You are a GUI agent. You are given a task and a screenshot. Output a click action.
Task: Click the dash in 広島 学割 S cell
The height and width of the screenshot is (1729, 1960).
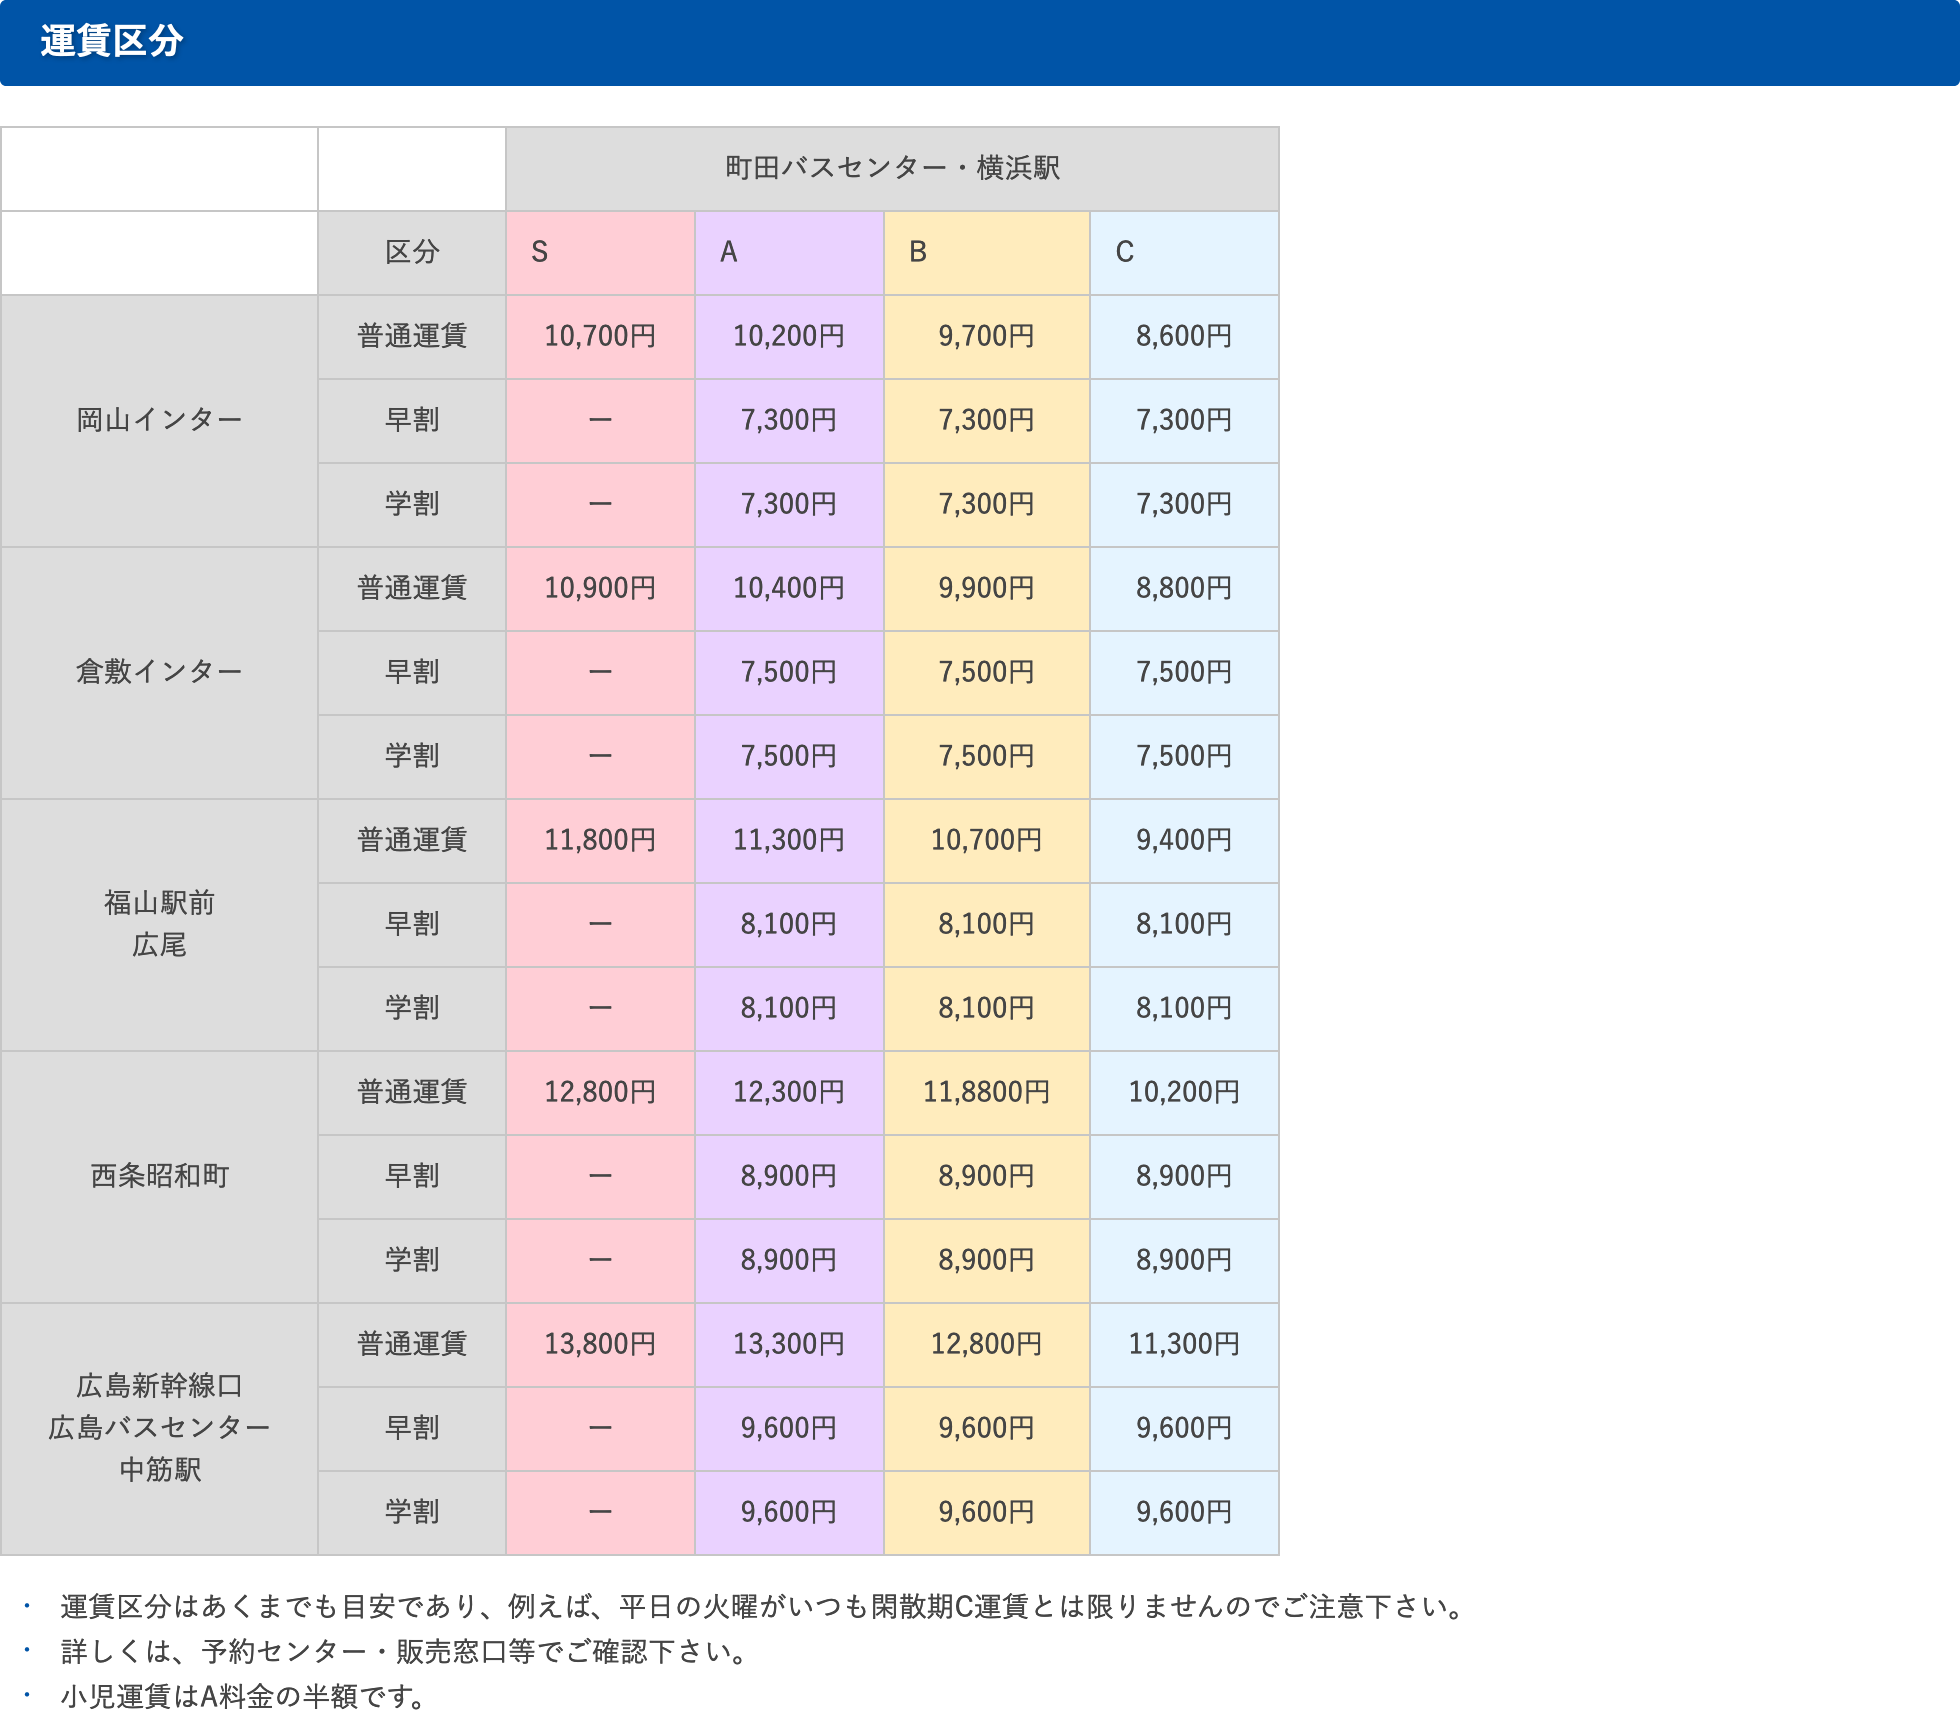coord(600,1512)
